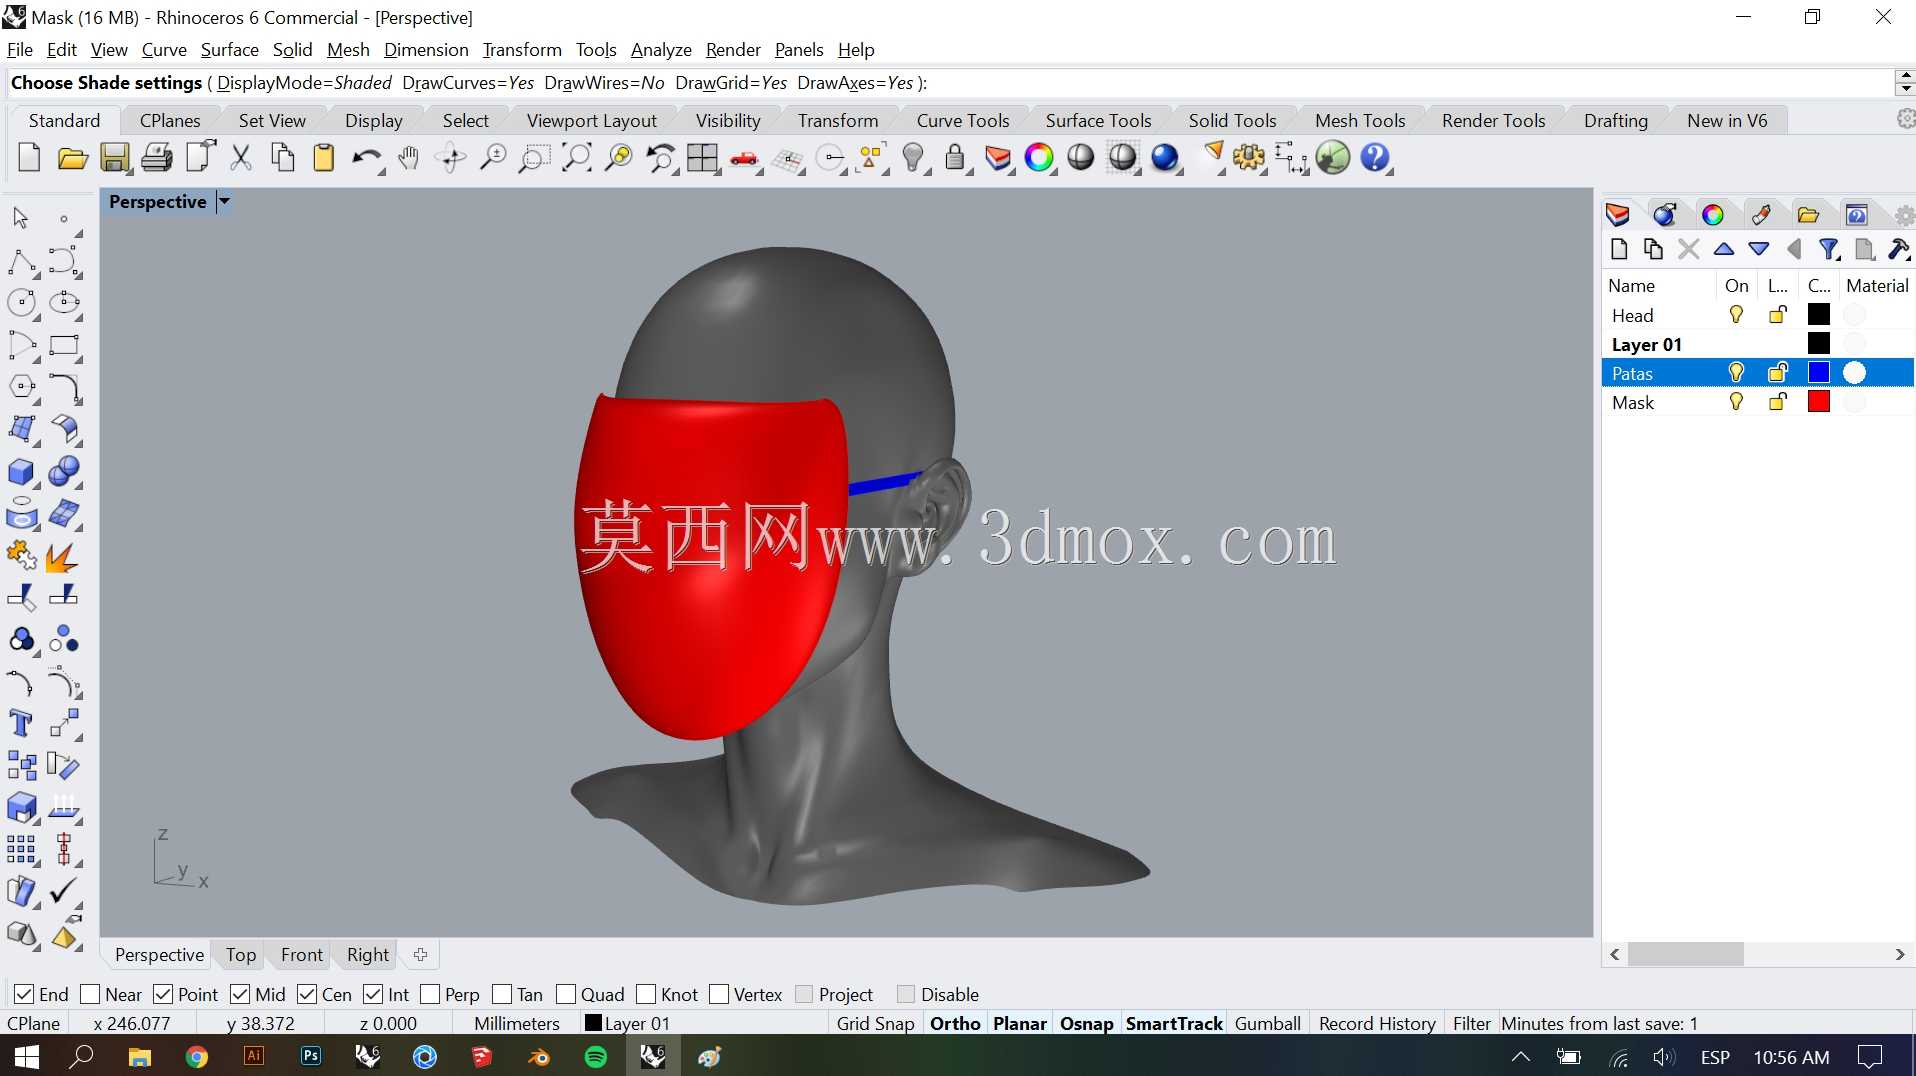Select the Circle tool in left sidebar

[x=21, y=303]
